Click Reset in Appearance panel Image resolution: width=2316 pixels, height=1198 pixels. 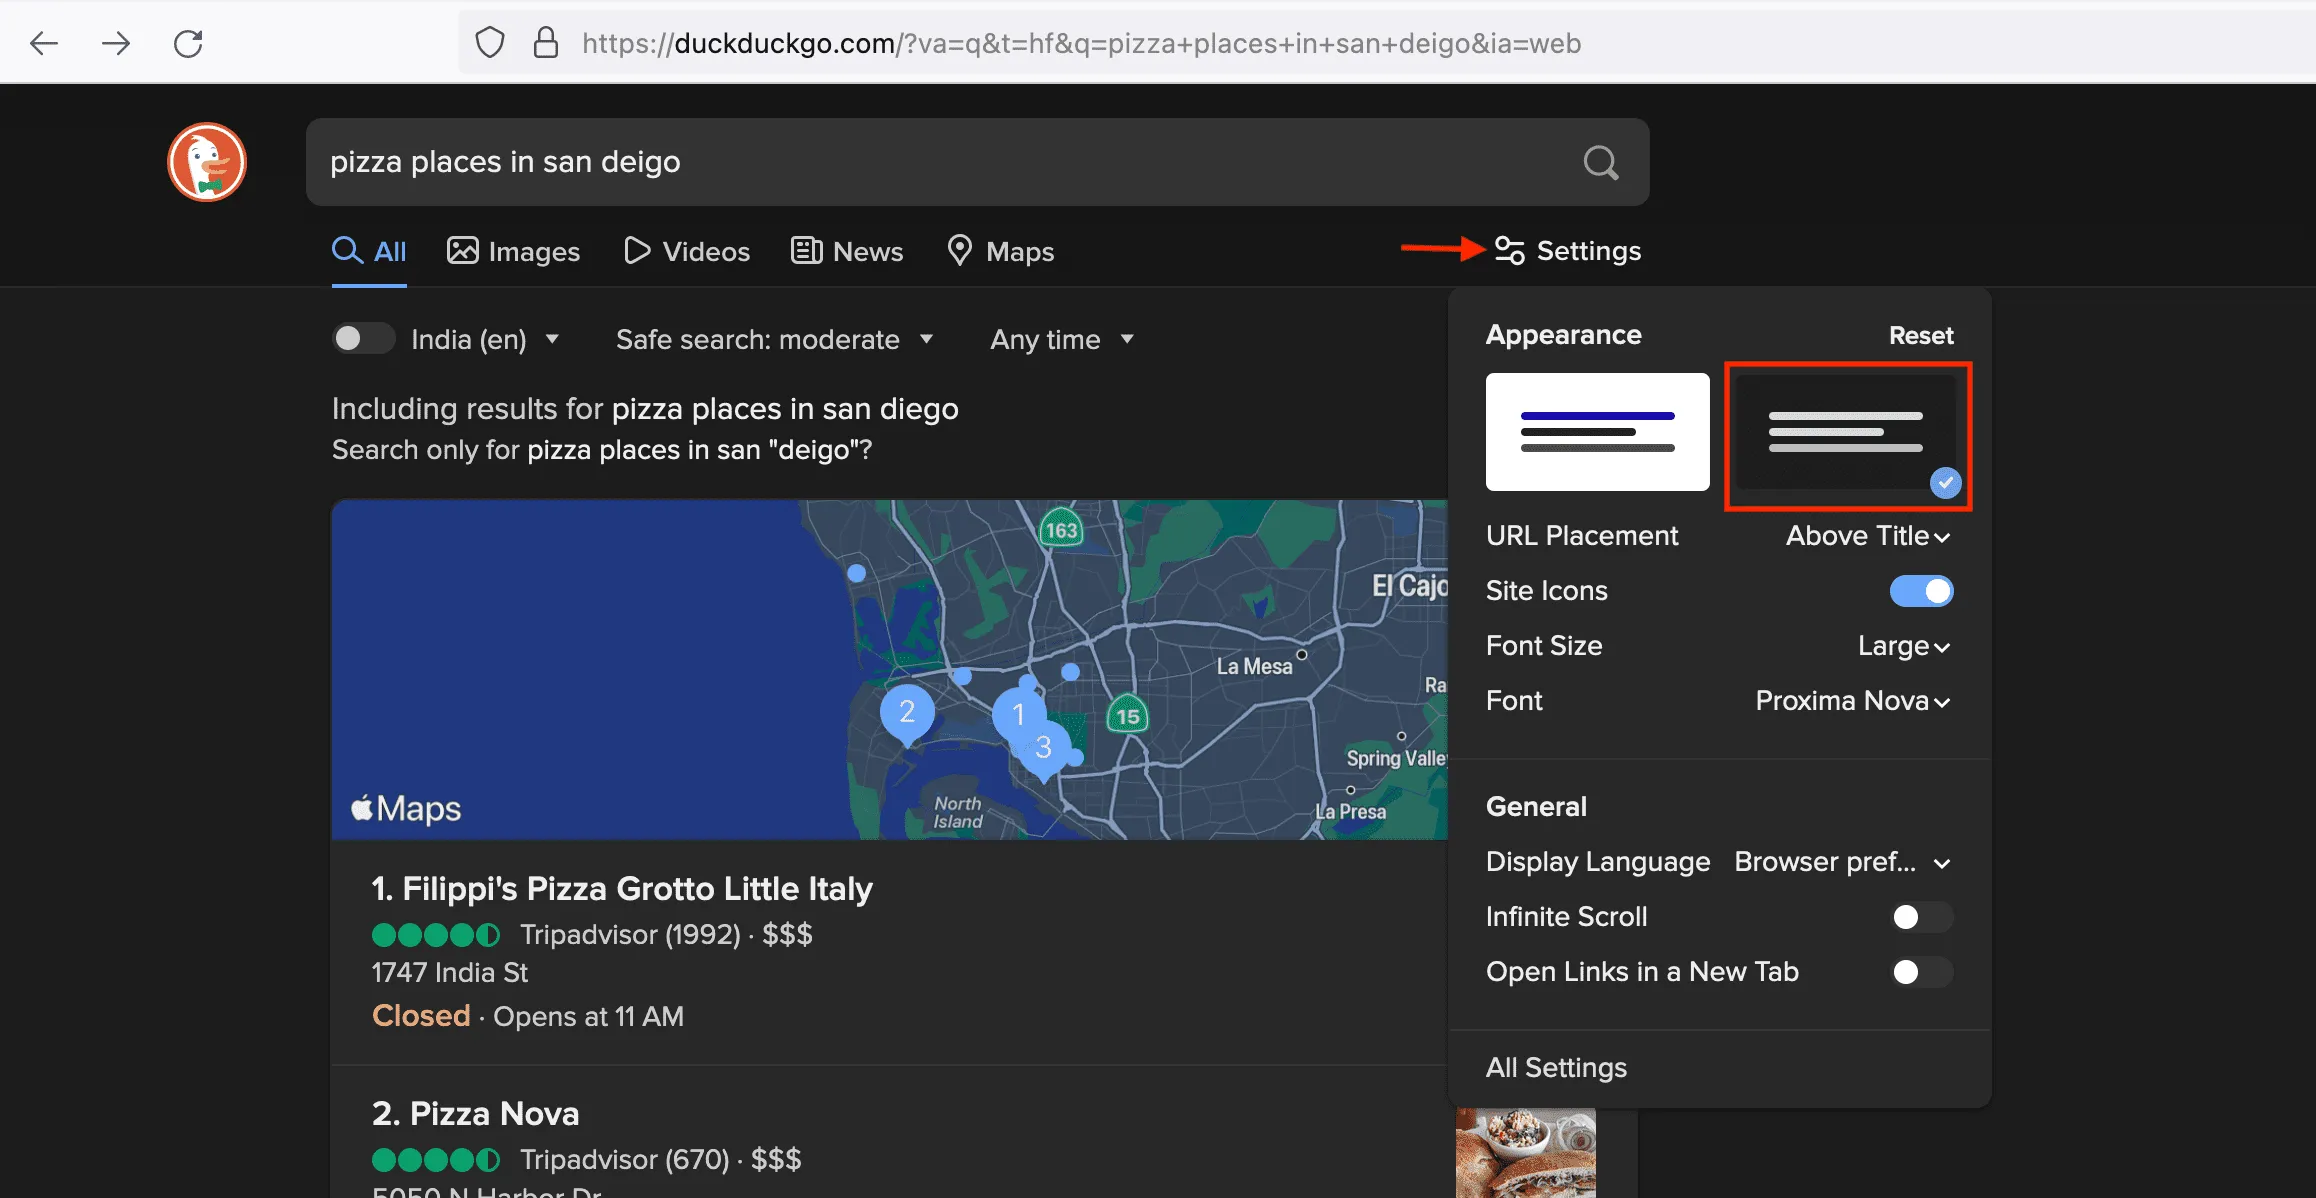pyautogui.click(x=1920, y=335)
